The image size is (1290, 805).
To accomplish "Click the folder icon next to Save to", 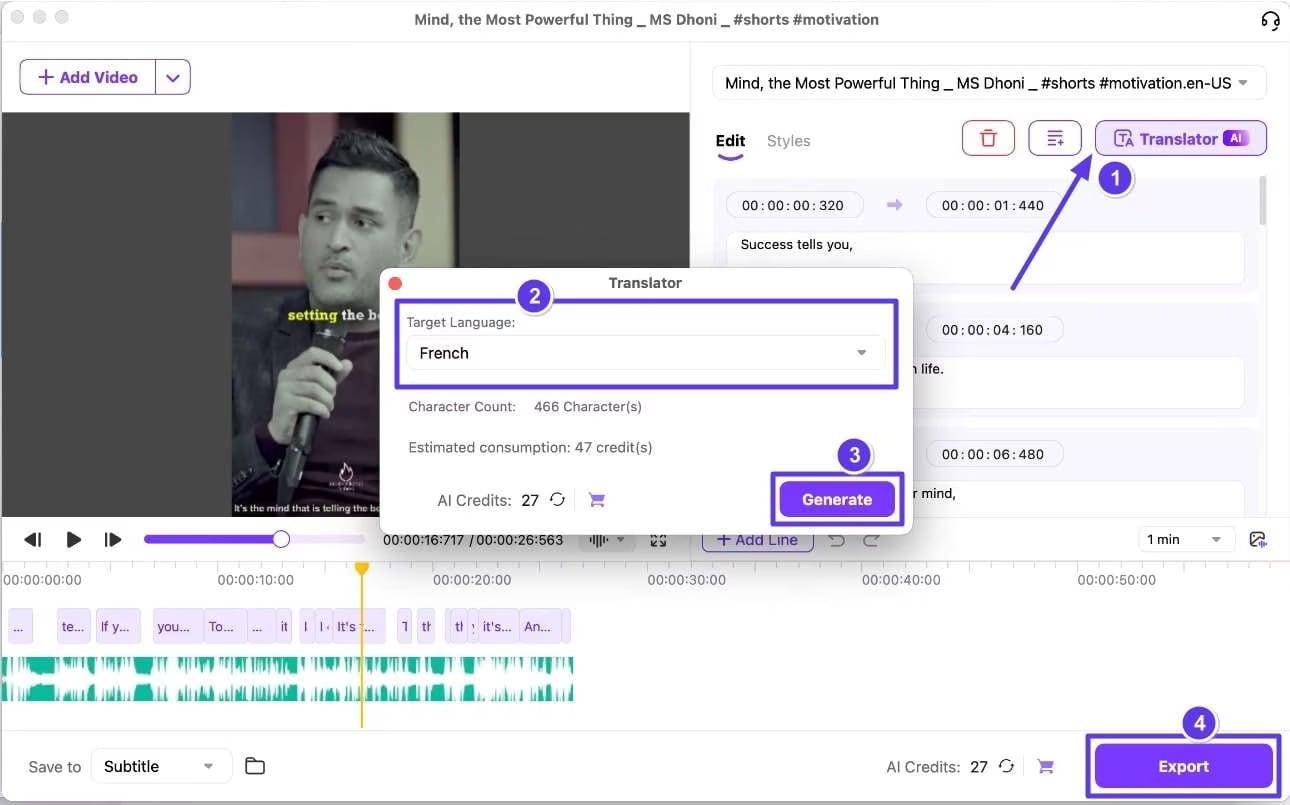I will (255, 766).
